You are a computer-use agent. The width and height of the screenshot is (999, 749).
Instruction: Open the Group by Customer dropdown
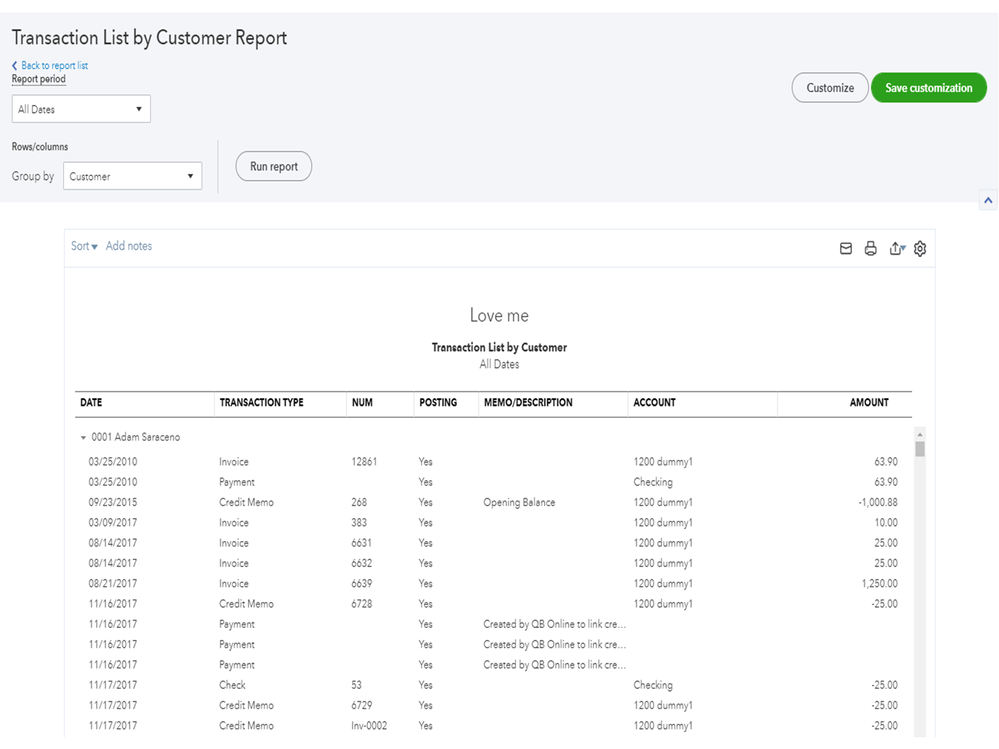click(132, 177)
